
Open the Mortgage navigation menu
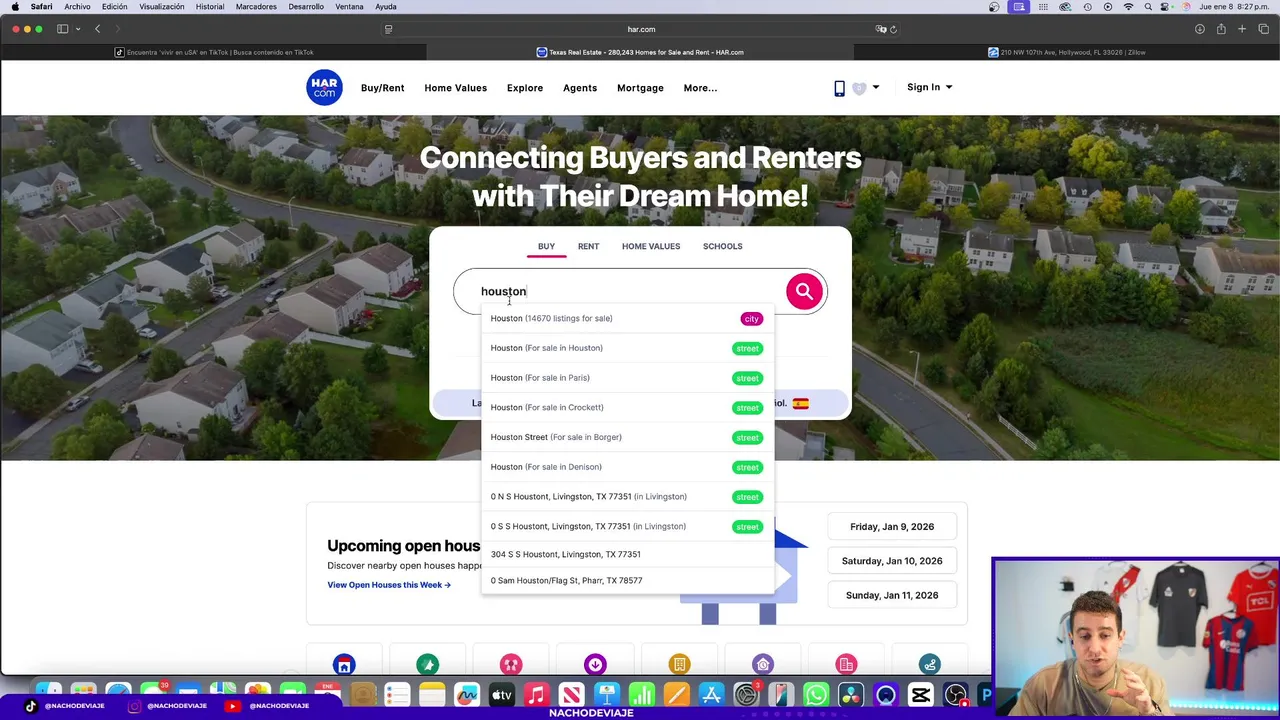640,88
